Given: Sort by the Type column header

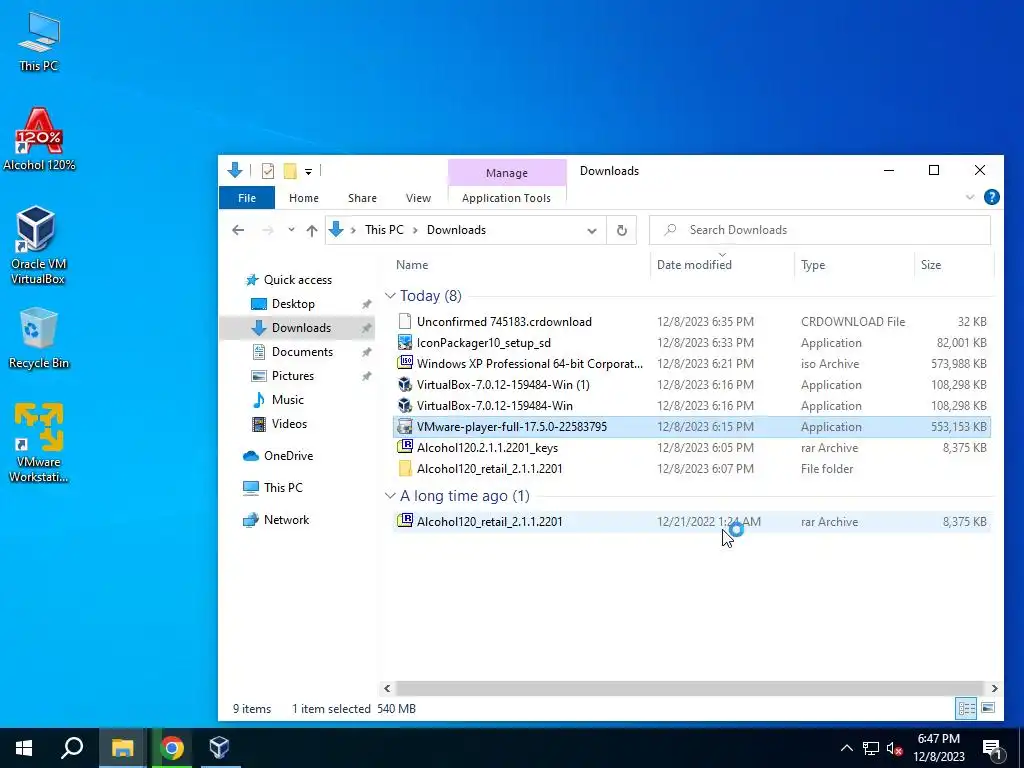Looking at the screenshot, I should (854, 264).
